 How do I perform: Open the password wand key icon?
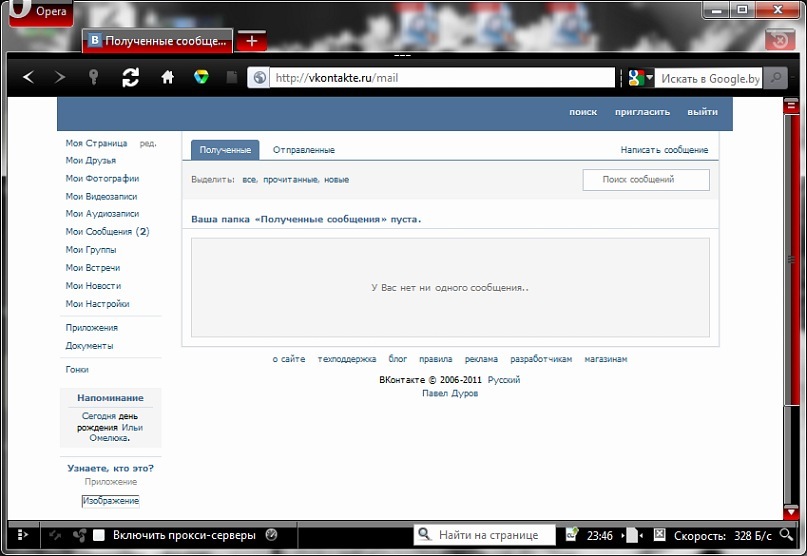[93, 77]
